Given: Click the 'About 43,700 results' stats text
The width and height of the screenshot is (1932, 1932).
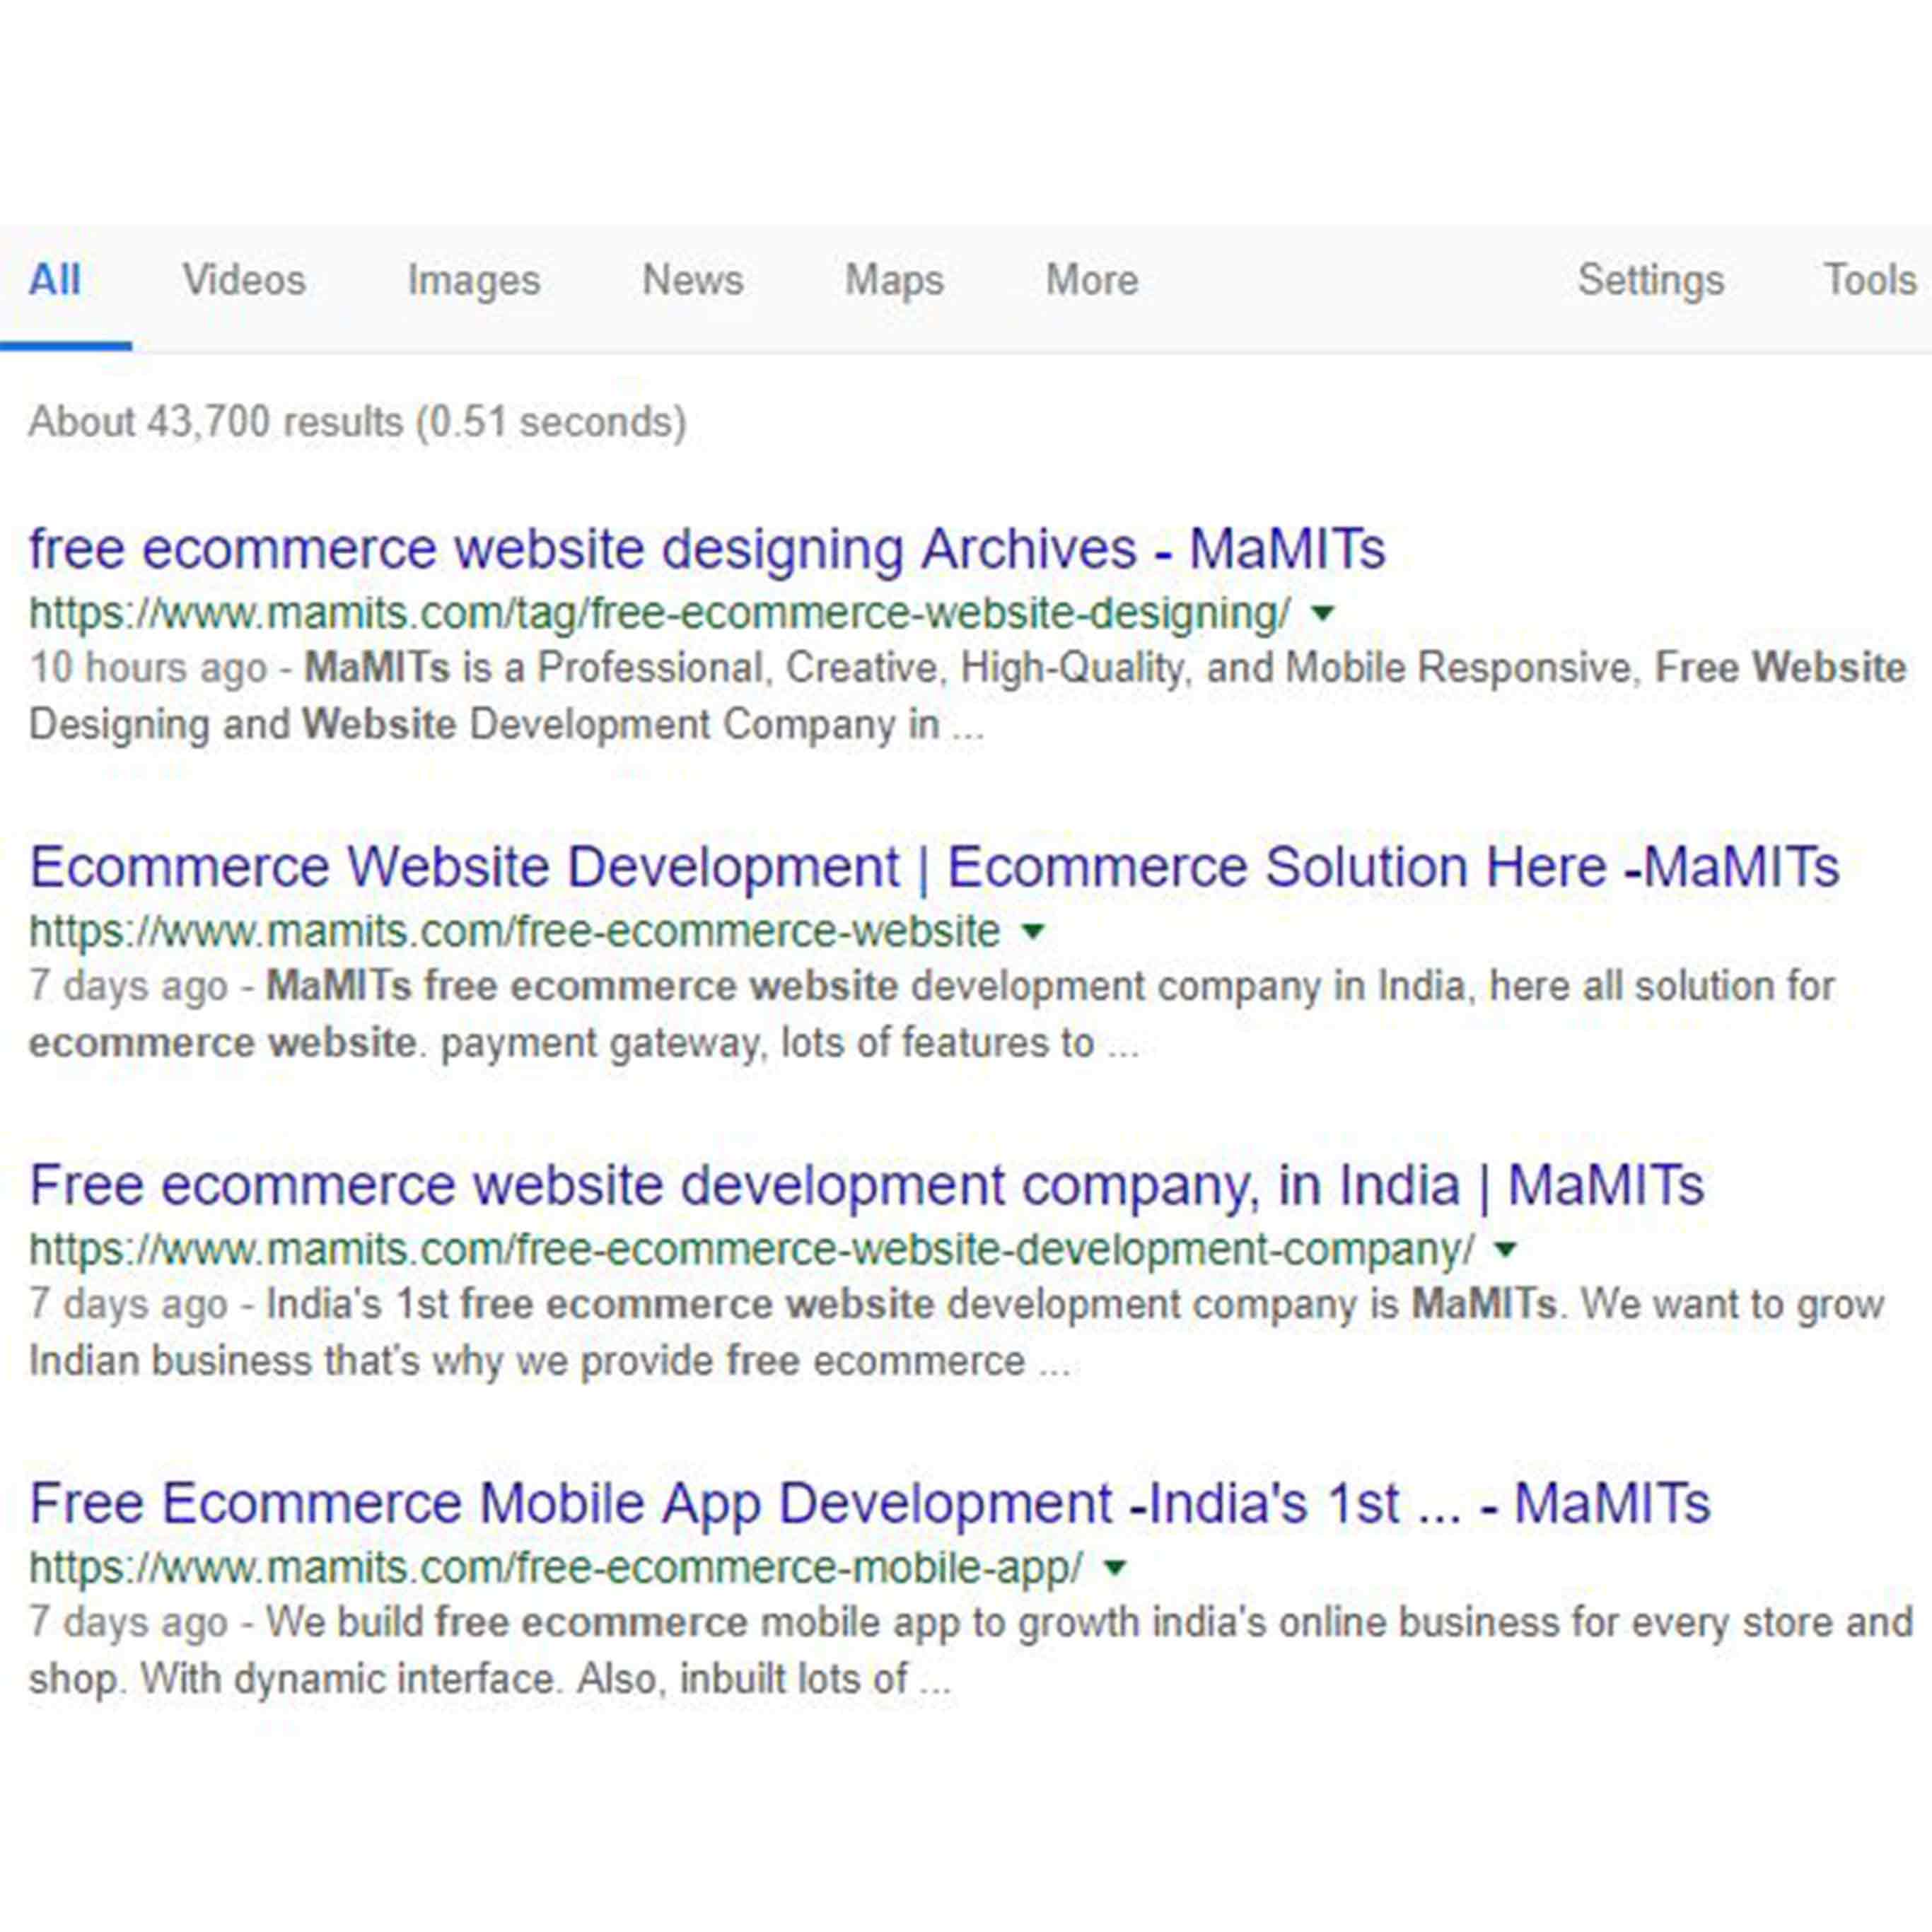Looking at the screenshot, I should coord(357,422).
